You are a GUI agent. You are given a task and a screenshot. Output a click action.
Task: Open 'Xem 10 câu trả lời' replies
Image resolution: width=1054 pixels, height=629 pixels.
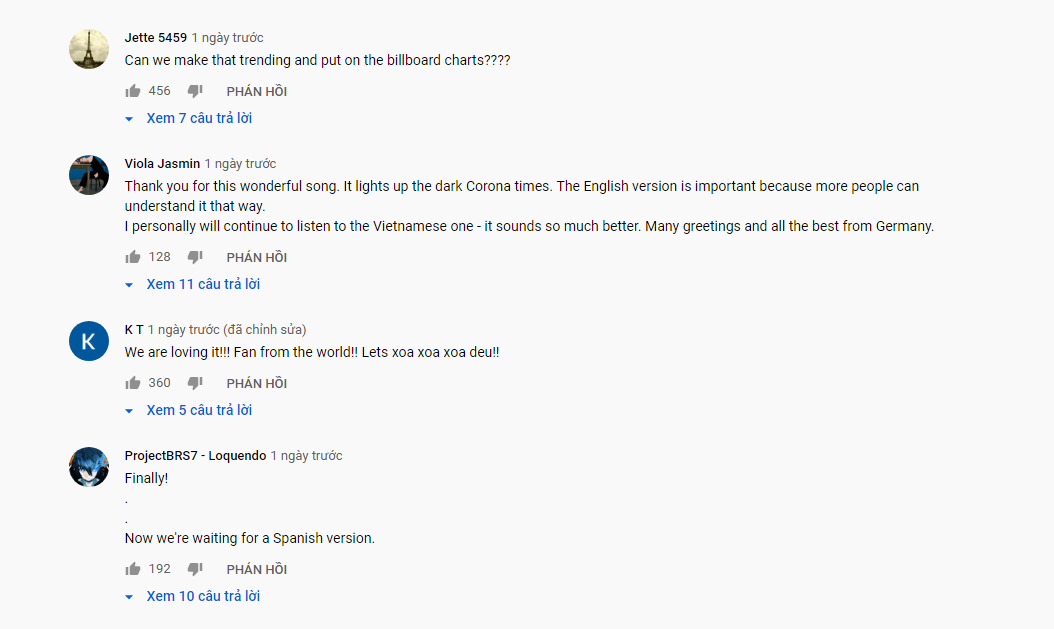pos(193,596)
